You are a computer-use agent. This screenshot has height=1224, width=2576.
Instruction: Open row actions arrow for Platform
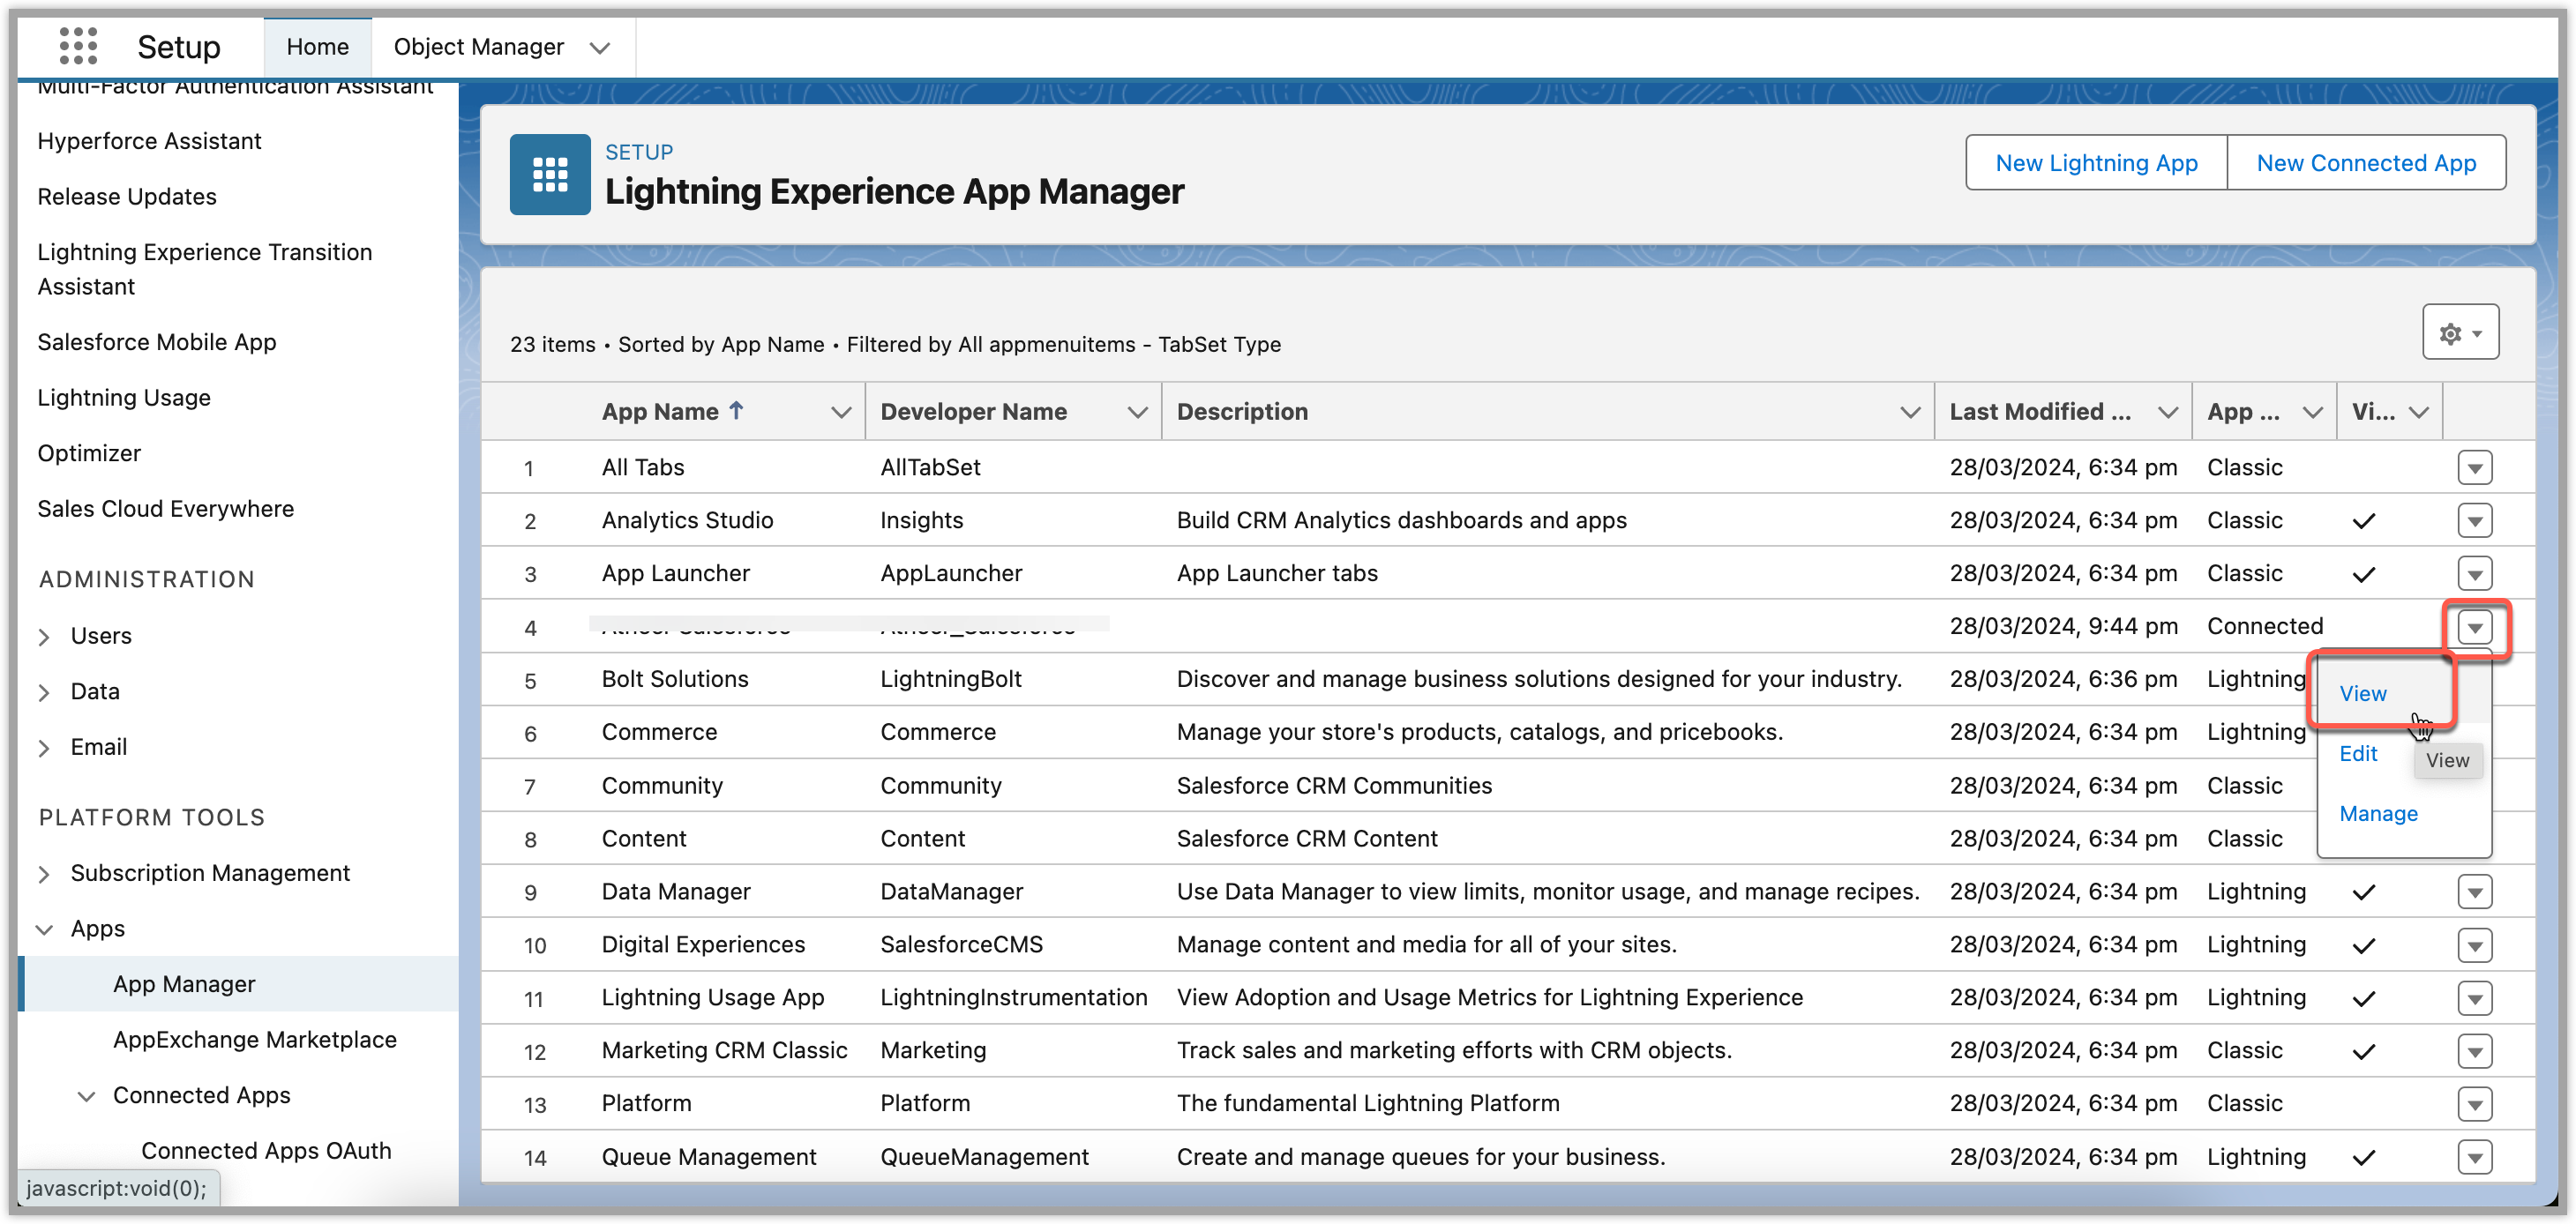pyautogui.click(x=2474, y=1105)
